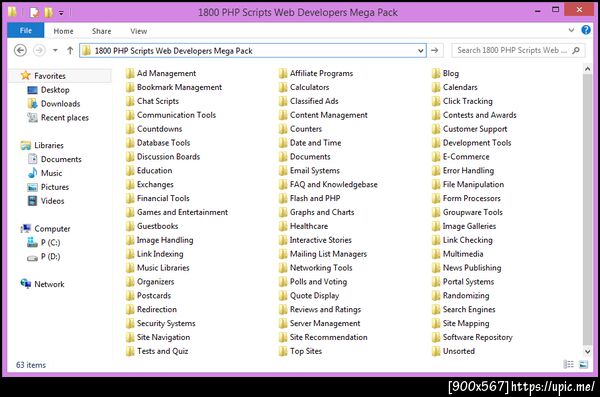Click the Contests and Awards folder name
This screenshot has height=397, width=600.
pyautogui.click(x=479, y=115)
